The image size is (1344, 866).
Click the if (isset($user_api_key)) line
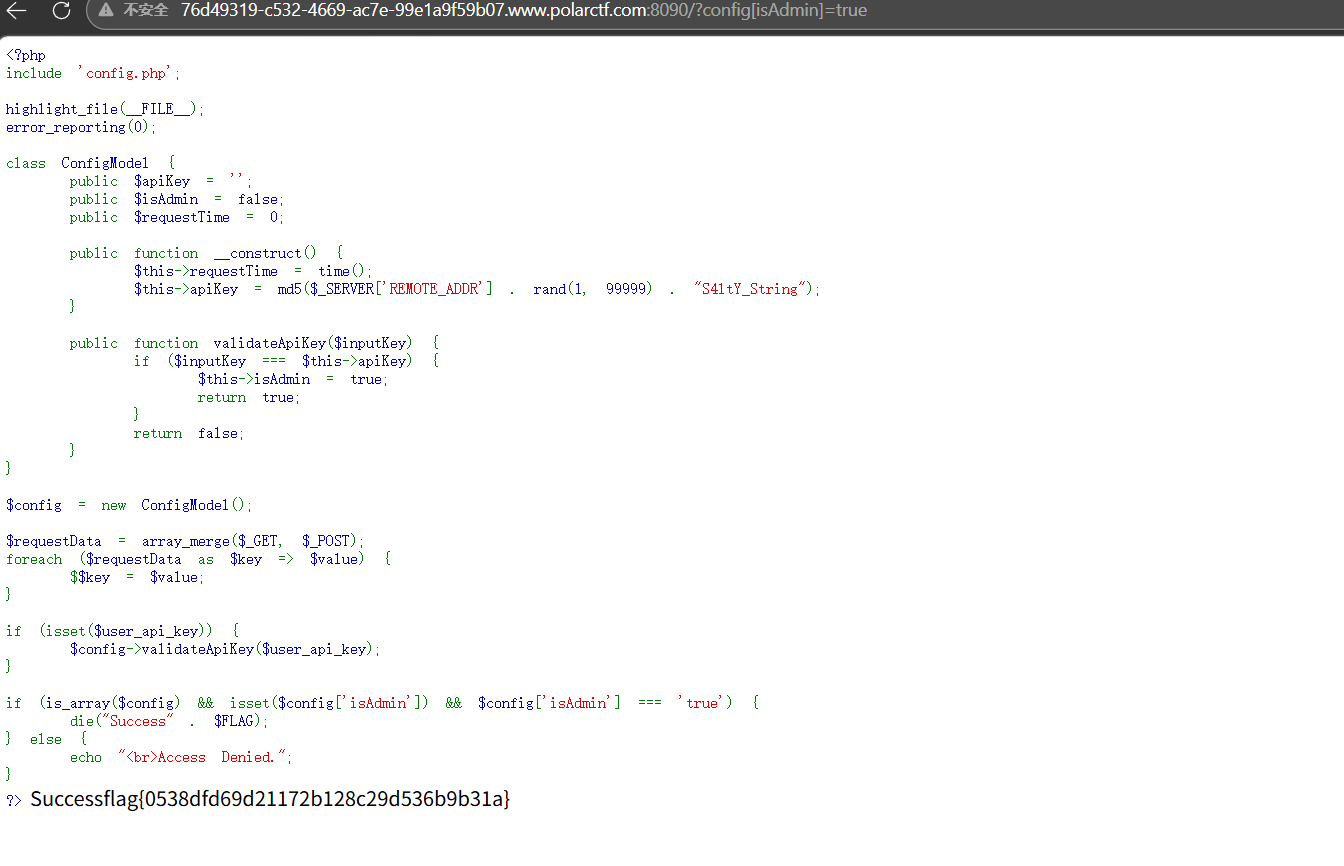(123, 631)
